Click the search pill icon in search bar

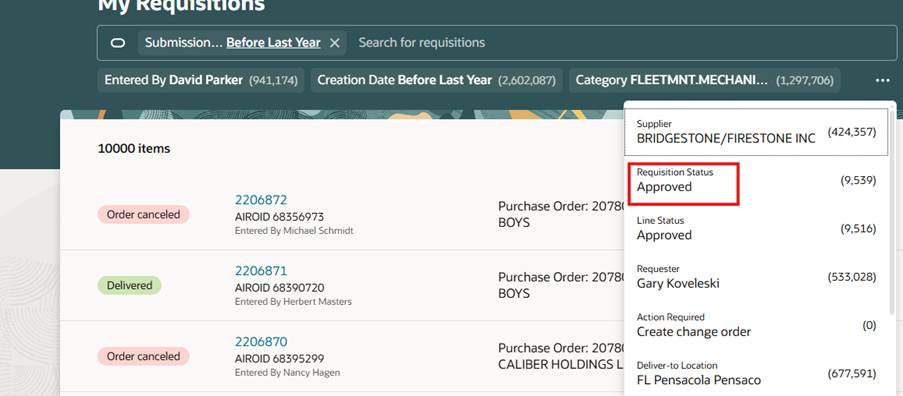pos(118,43)
